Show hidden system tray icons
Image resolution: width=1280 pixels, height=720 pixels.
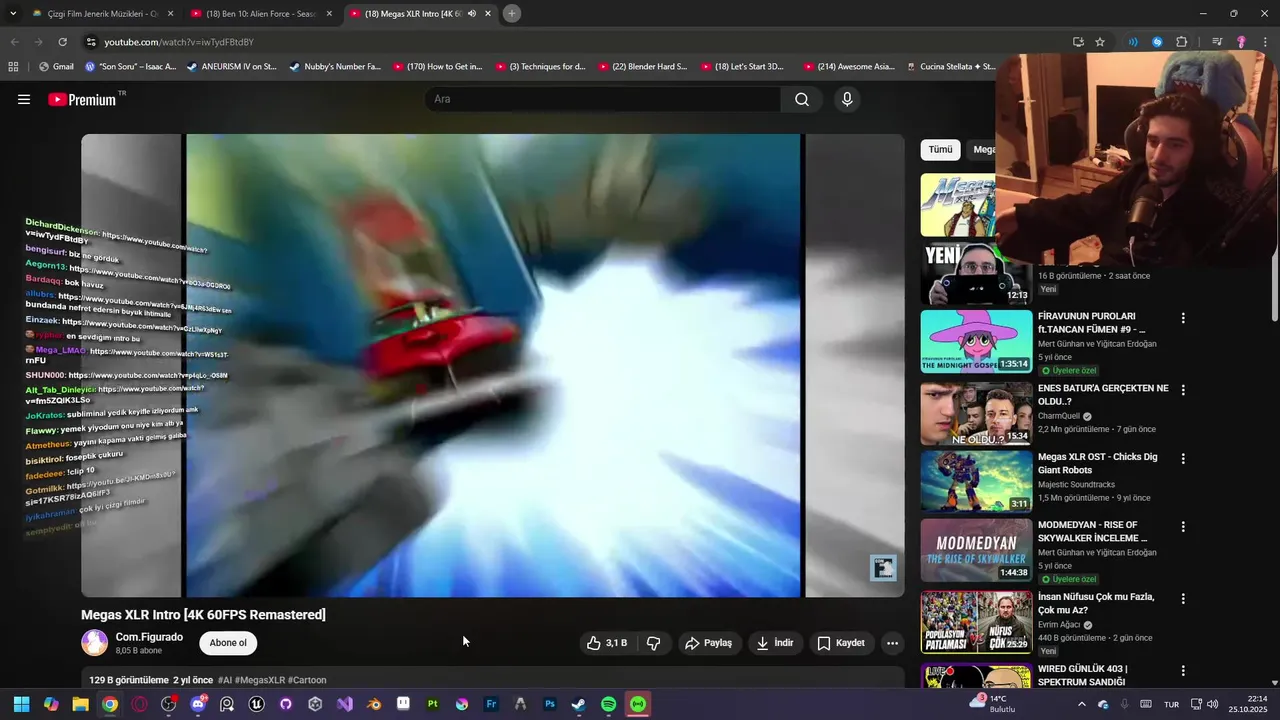tap(1081, 704)
